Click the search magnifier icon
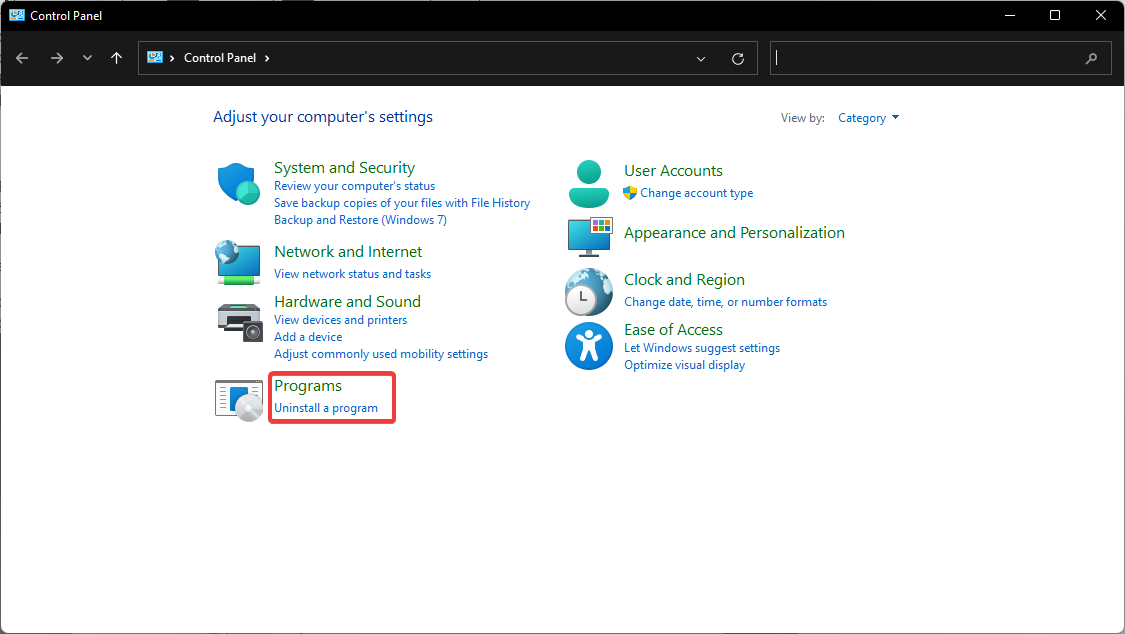The width and height of the screenshot is (1125, 634). click(1091, 58)
